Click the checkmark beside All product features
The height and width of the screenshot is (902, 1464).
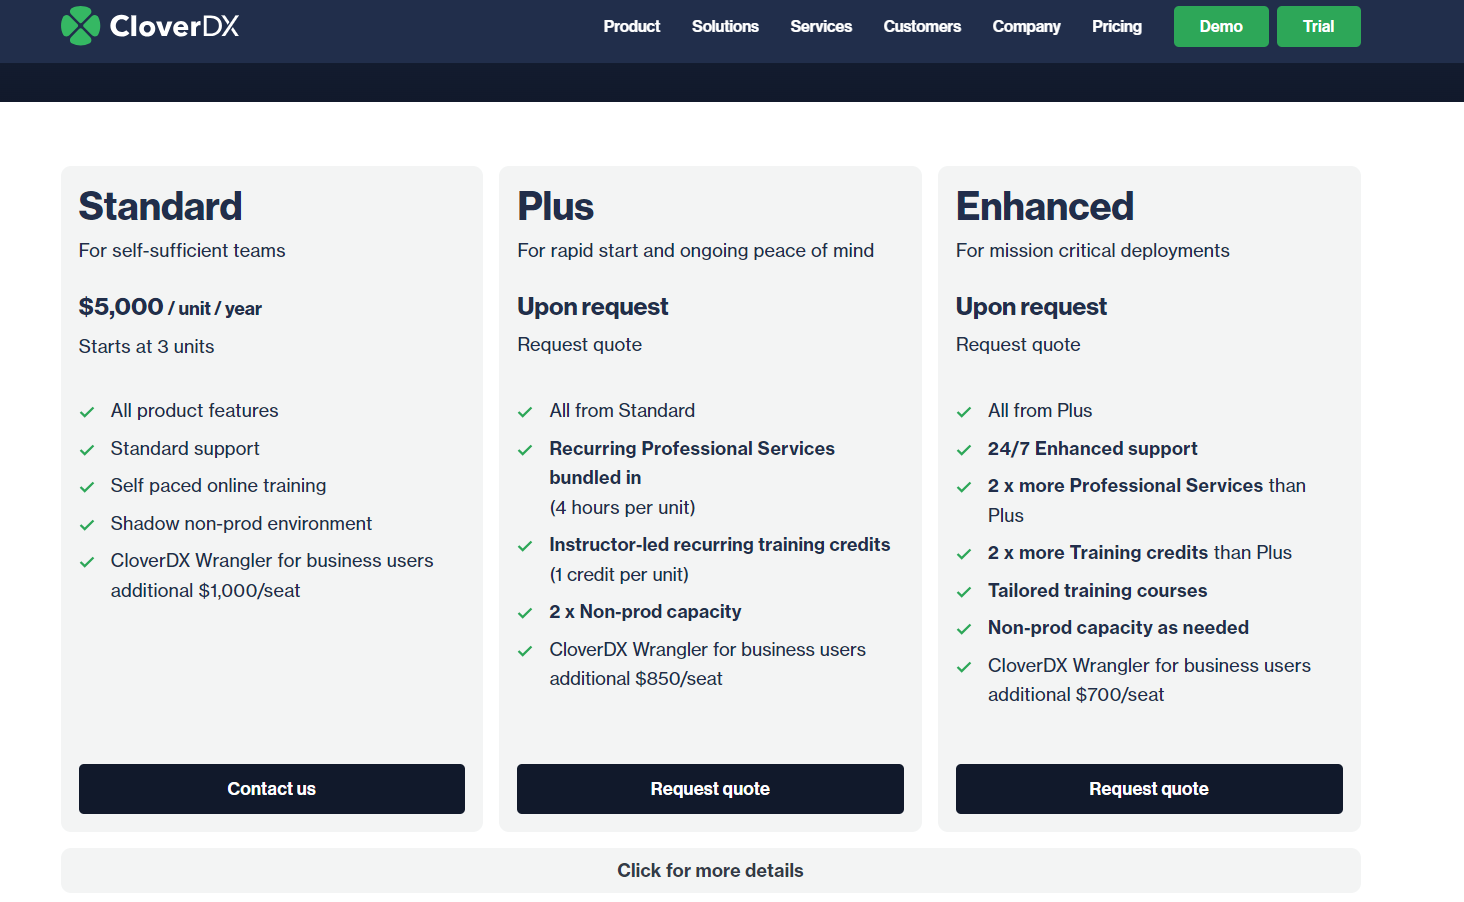click(87, 411)
